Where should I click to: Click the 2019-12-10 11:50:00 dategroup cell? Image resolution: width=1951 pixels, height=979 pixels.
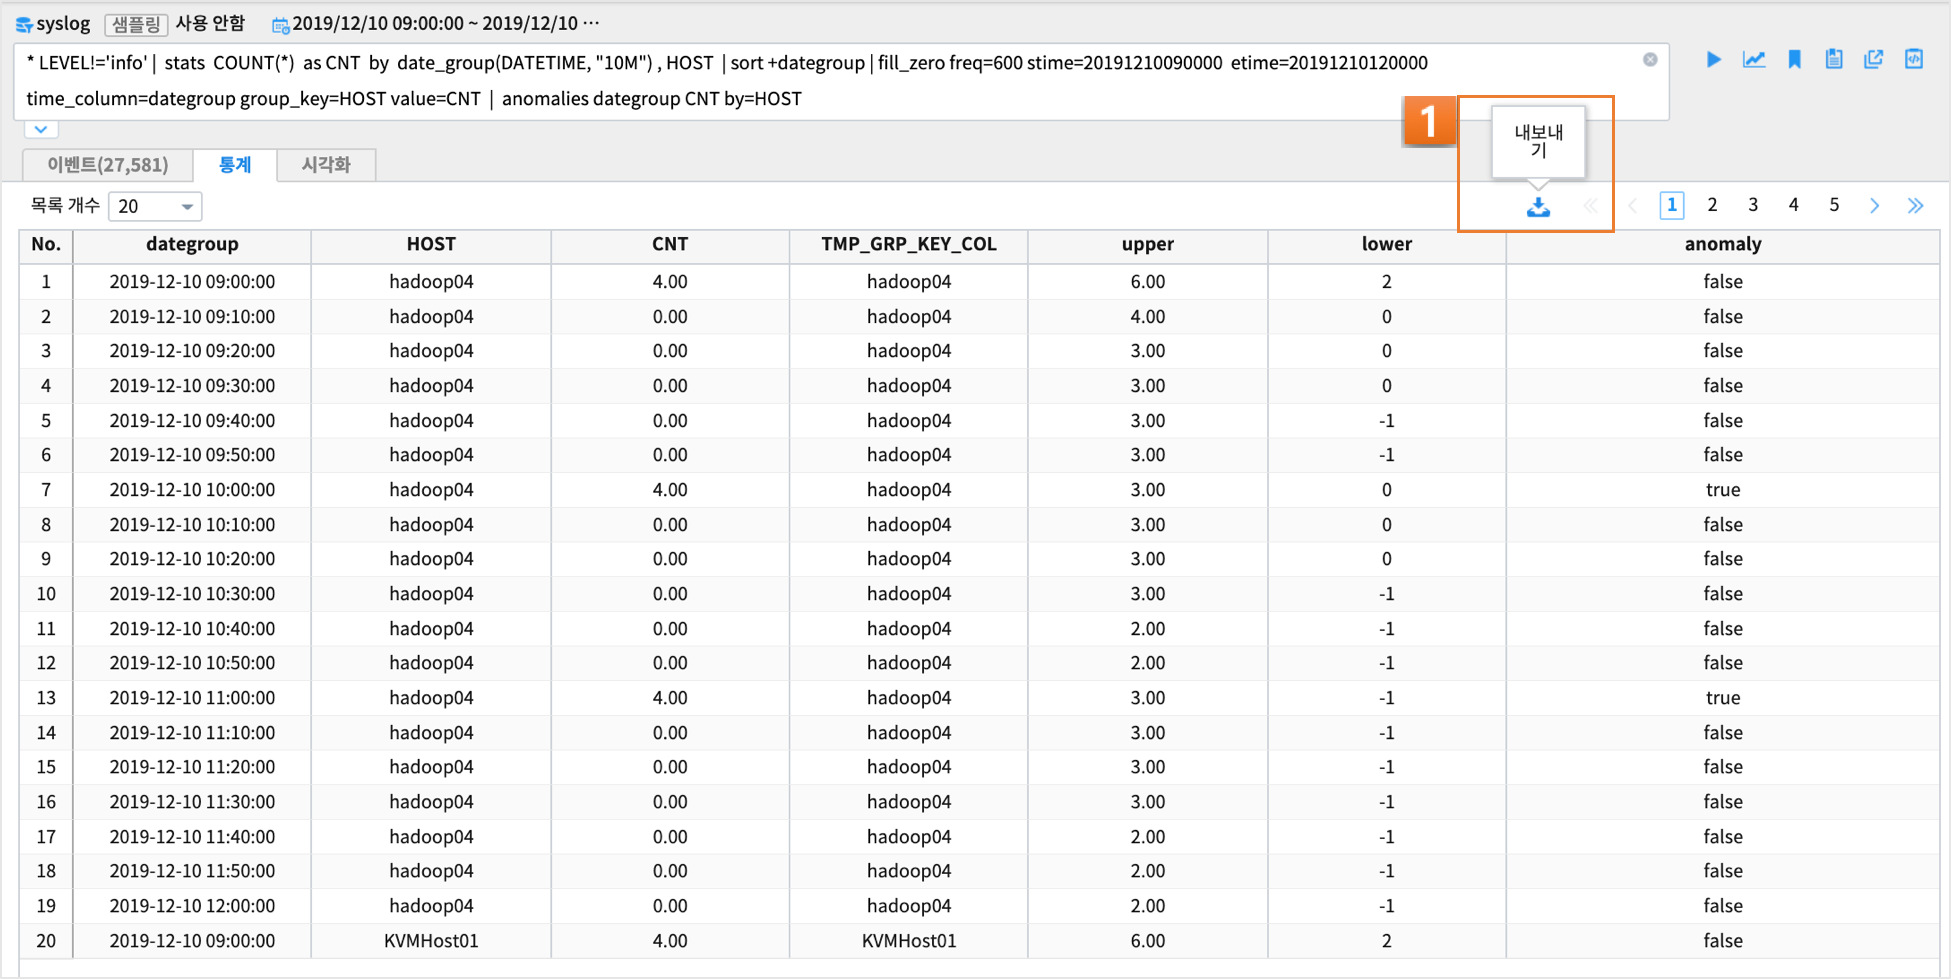click(192, 871)
